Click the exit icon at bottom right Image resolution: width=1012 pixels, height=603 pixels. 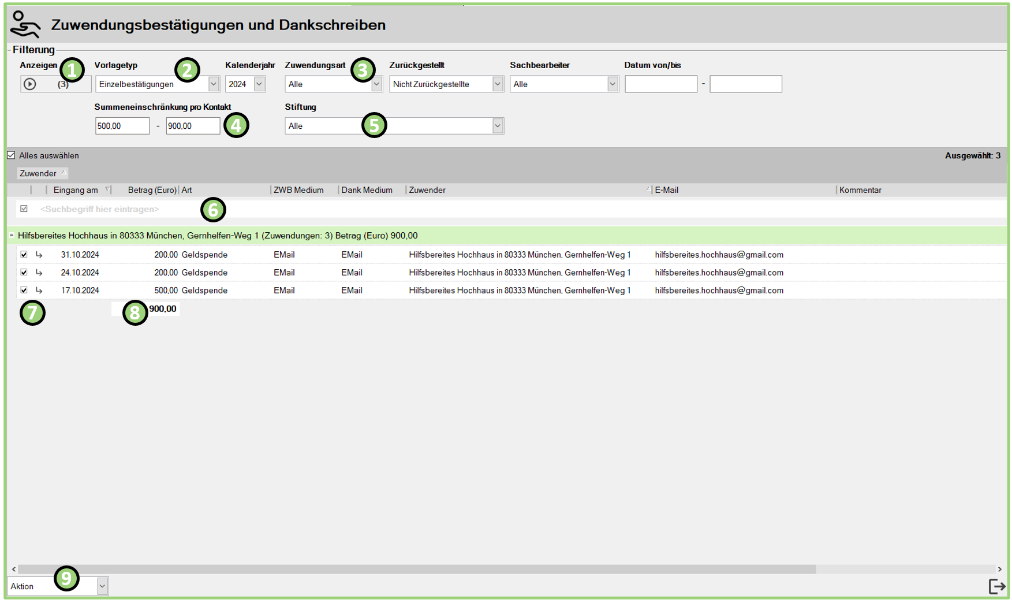[x=996, y=586]
